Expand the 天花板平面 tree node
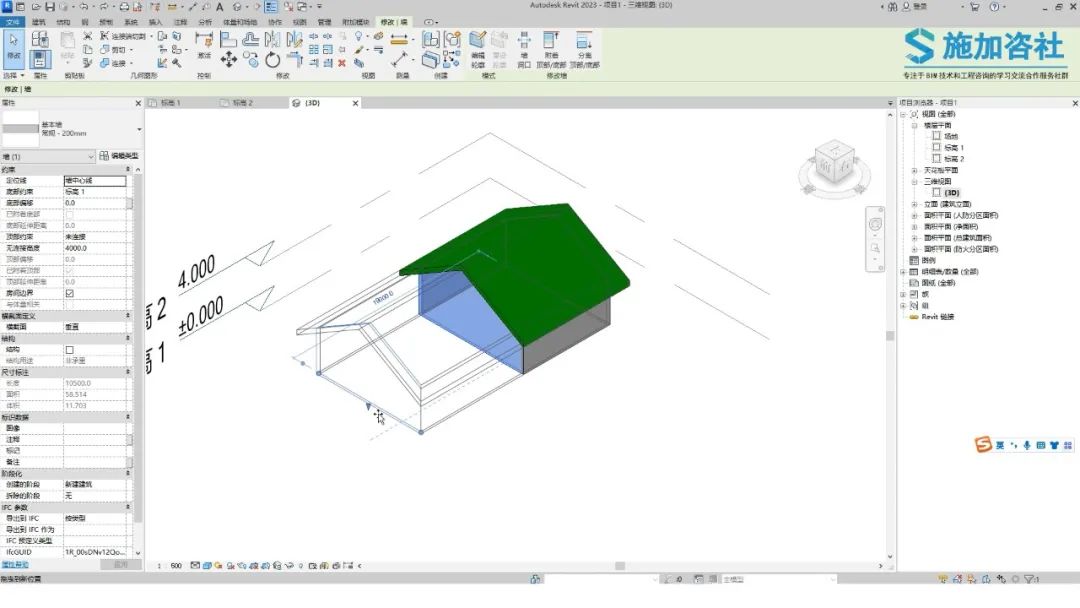The image size is (1080, 608). 914,170
